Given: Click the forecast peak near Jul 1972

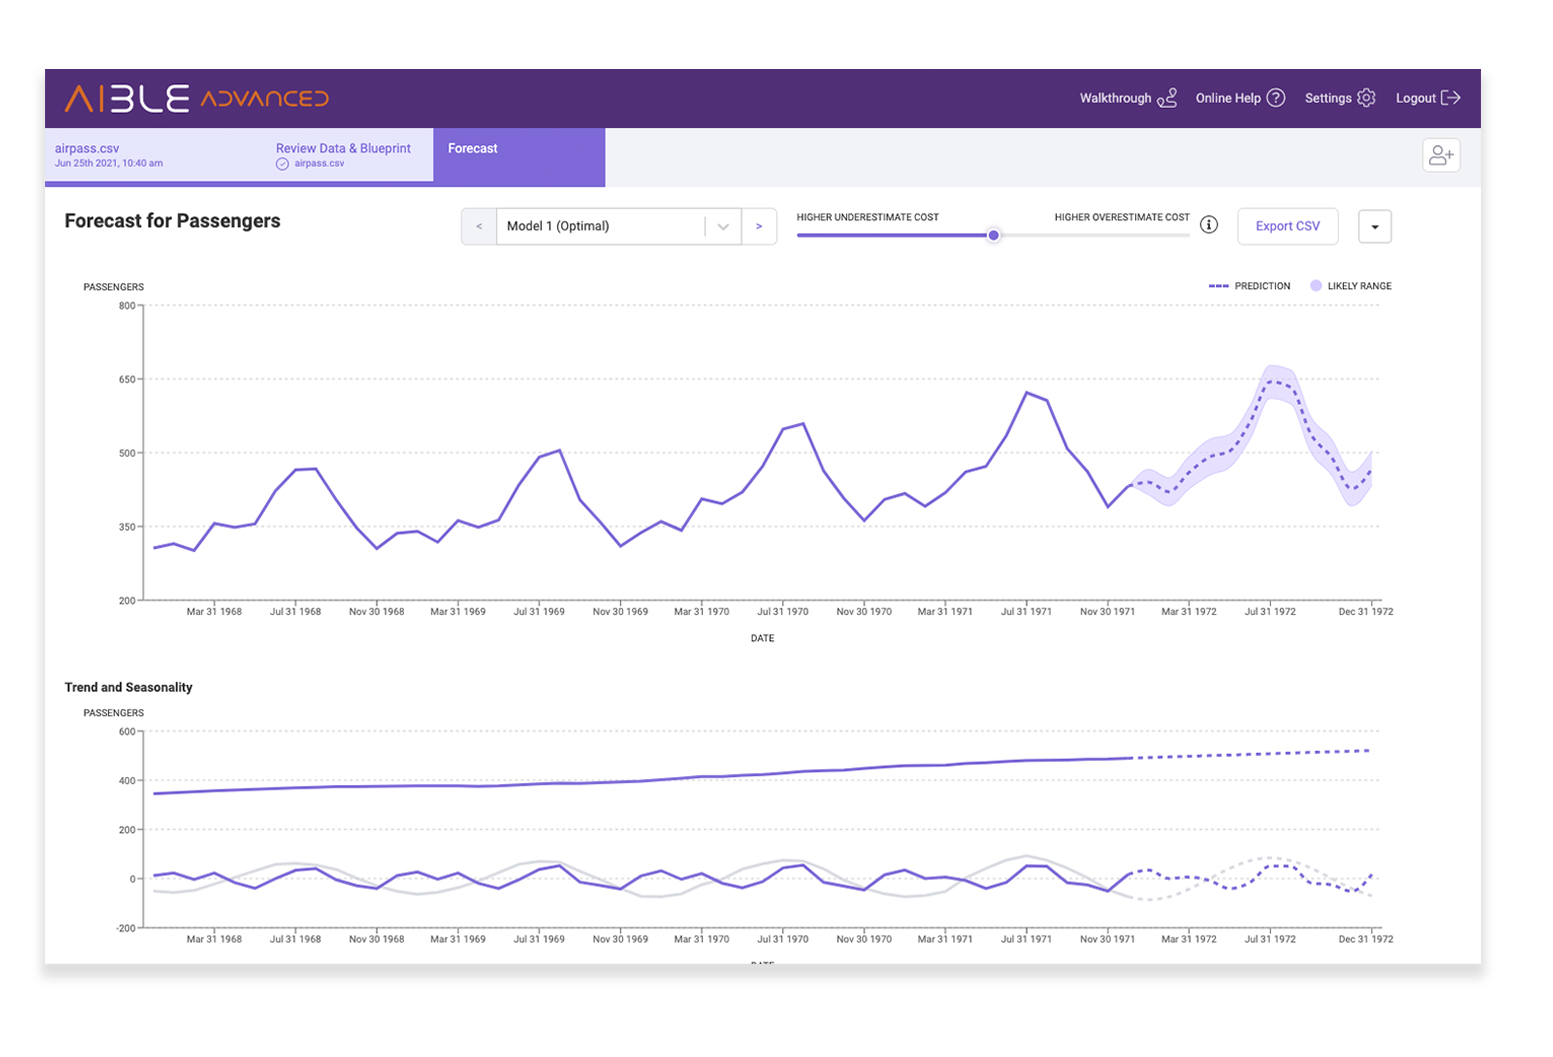Looking at the screenshot, I should (1272, 381).
